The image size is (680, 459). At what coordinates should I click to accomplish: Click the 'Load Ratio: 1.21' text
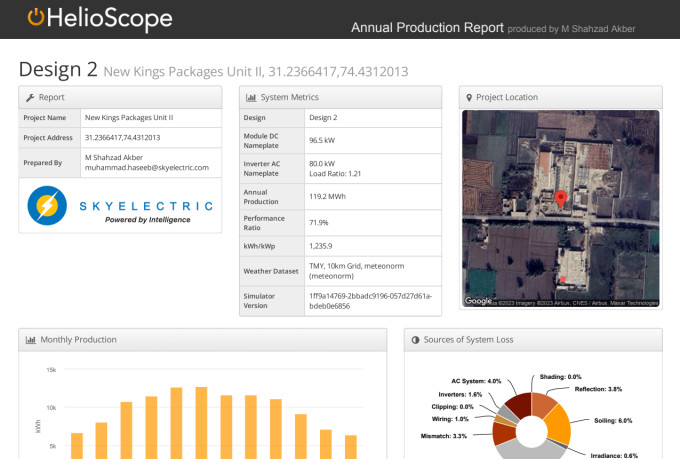tap(335, 174)
